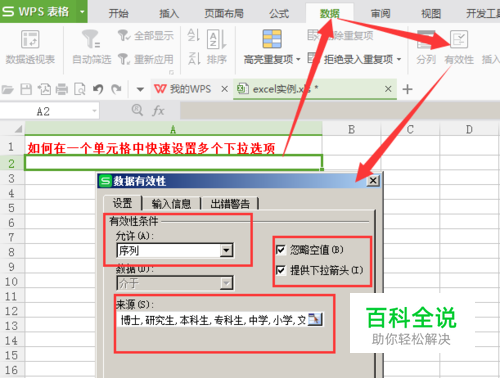Click 删除重复项 remove duplicates
The image size is (500, 378).
pyautogui.click(x=340, y=35)
